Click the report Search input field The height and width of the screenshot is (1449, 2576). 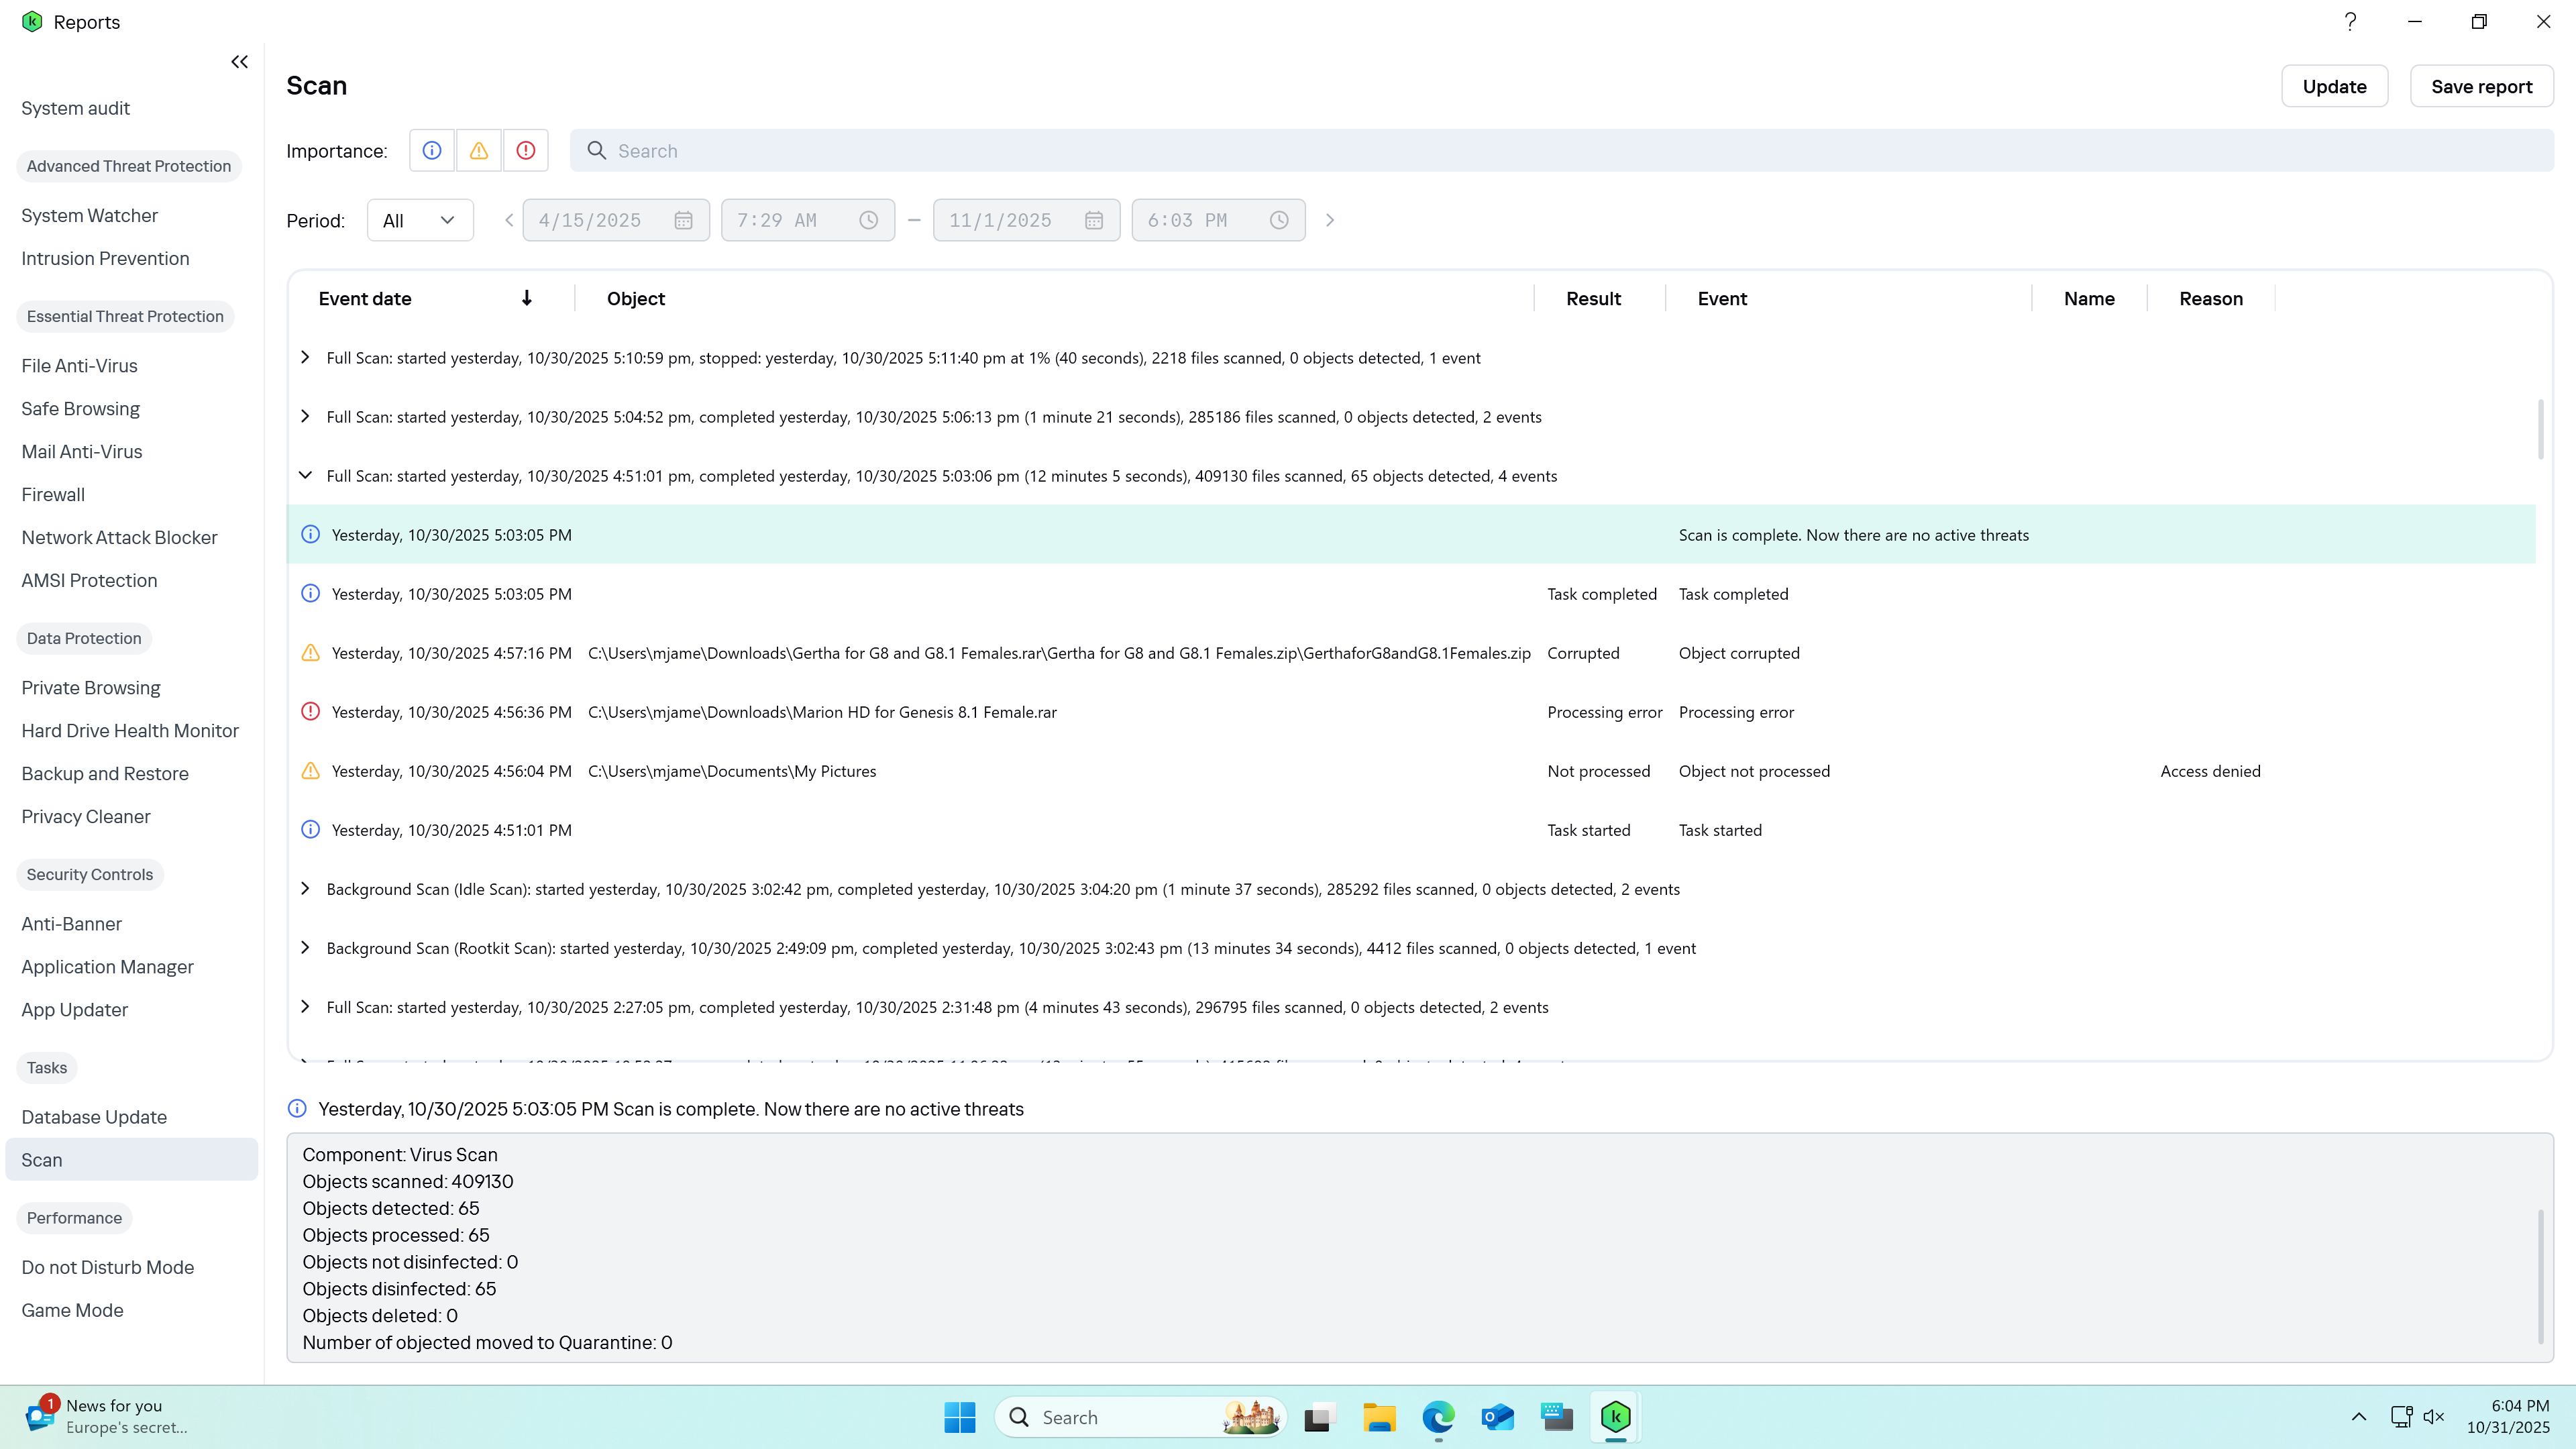[x=1562, y=150]
